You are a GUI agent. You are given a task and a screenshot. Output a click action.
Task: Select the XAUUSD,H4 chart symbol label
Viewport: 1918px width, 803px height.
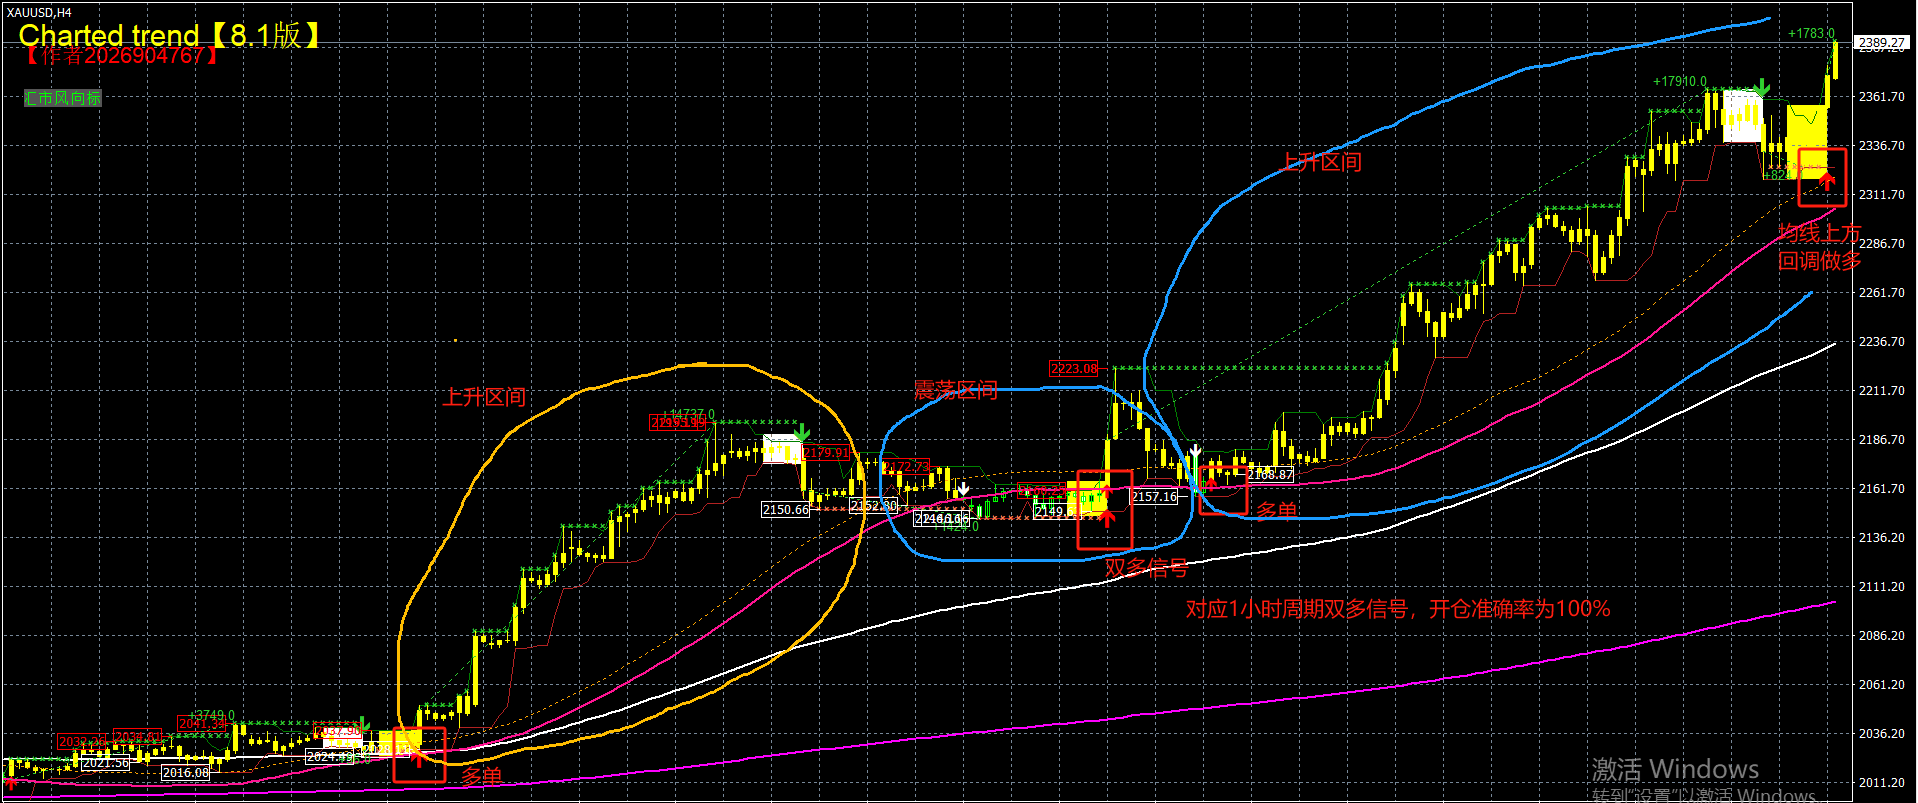39,12
